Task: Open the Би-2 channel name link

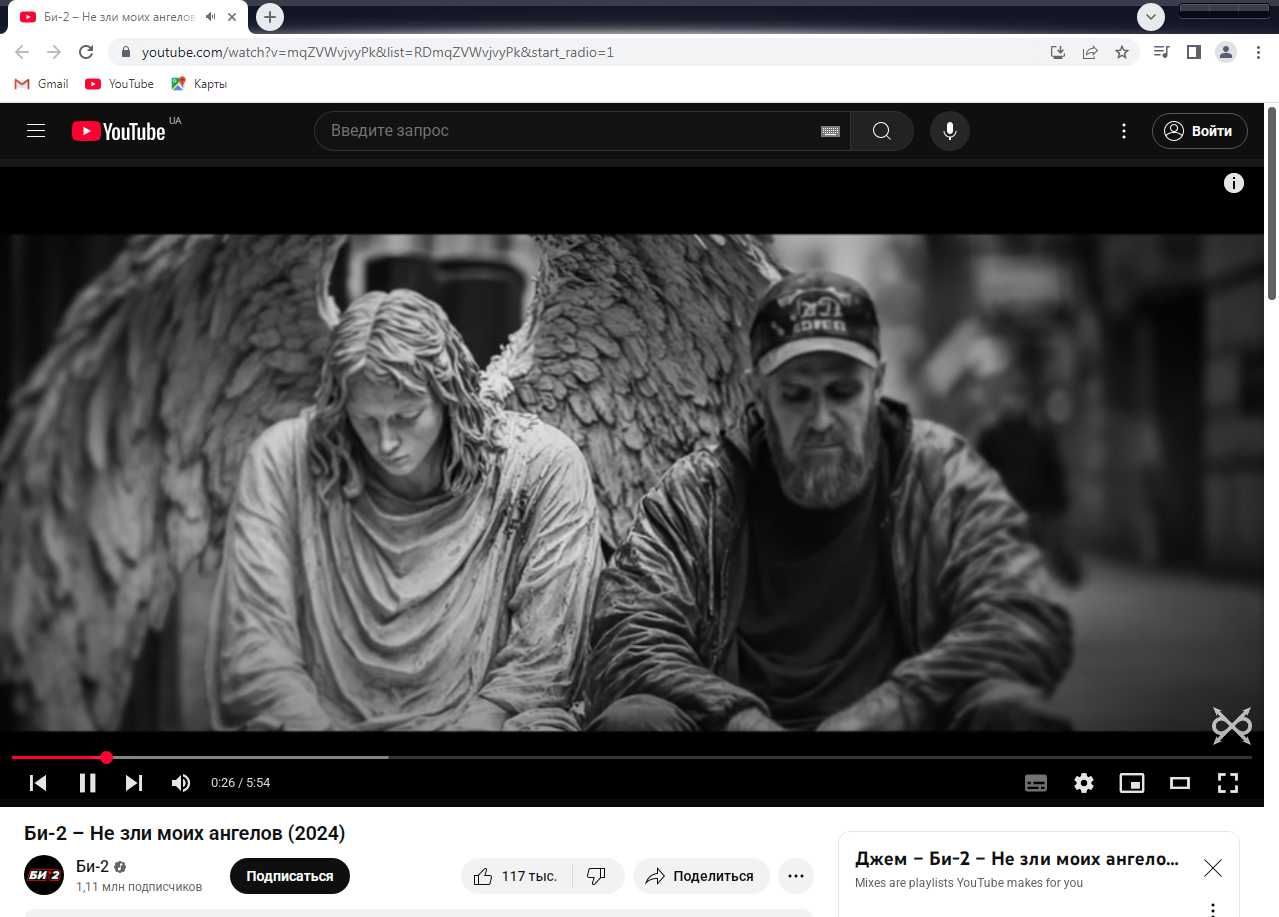Action: coord(93,867)
